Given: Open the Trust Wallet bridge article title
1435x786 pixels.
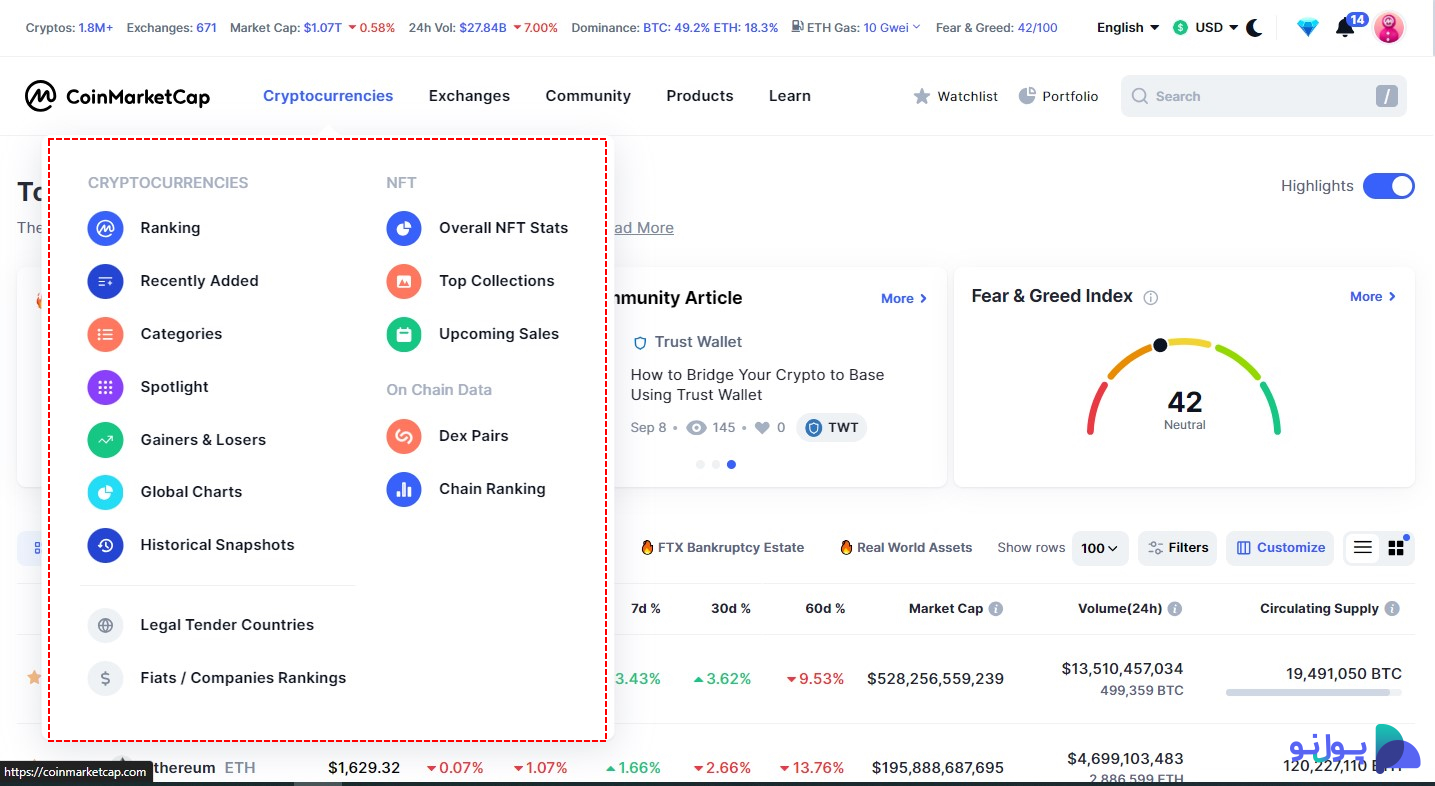Looking at the screenshot, I should [757, 385].
